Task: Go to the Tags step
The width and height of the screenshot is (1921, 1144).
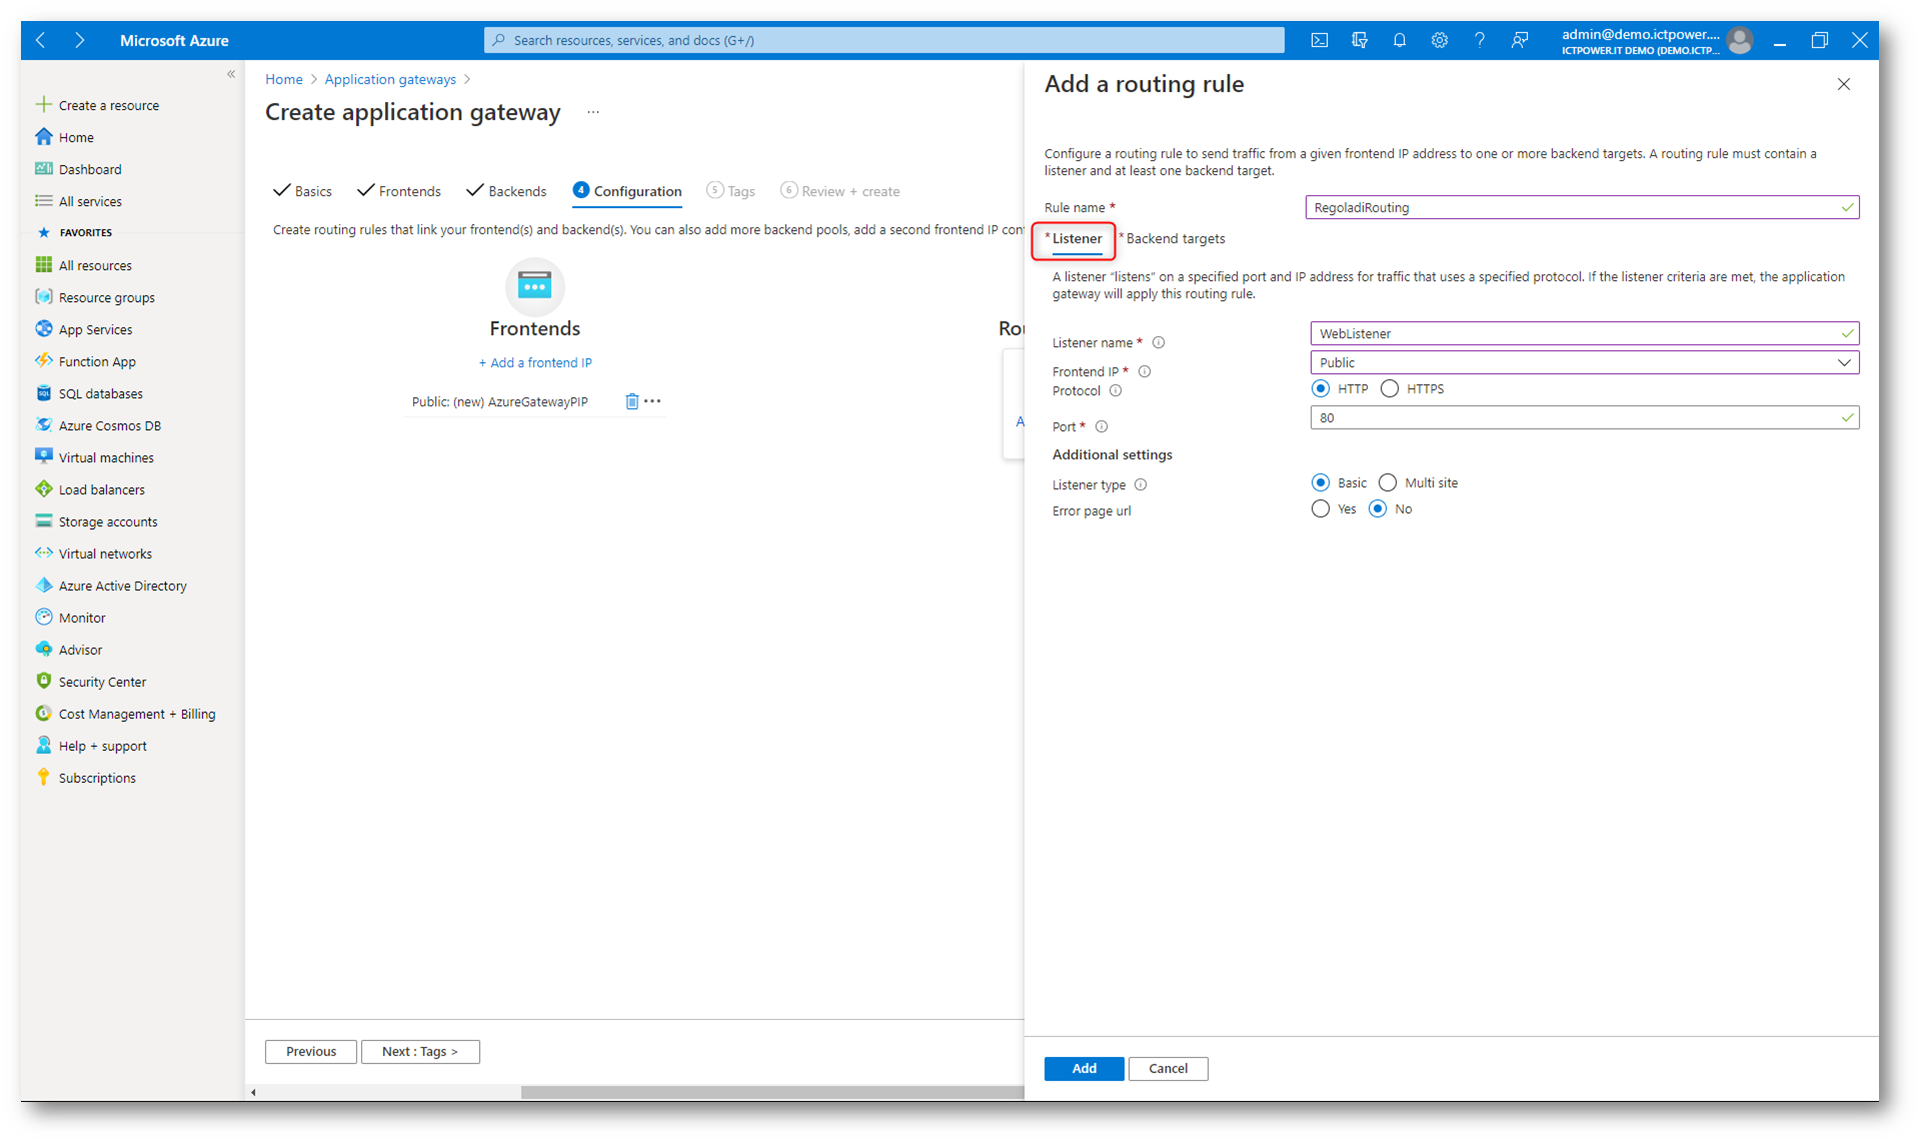Action: (x=731, y=191)
